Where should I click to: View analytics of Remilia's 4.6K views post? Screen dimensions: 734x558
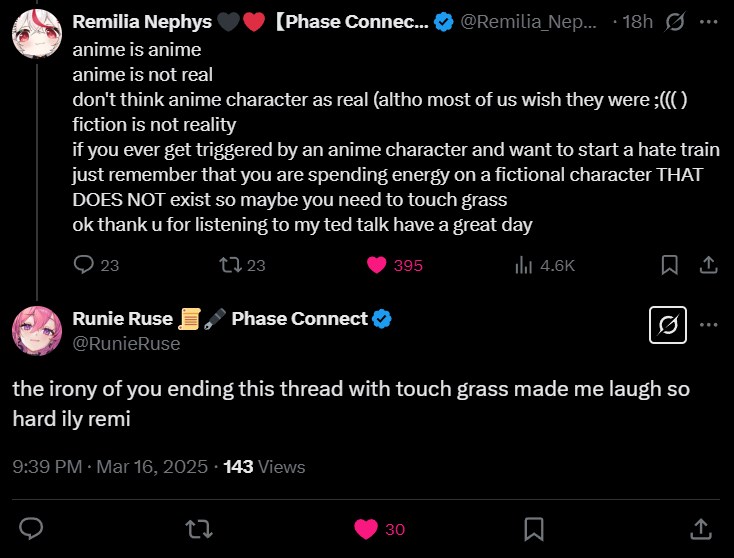[x=523, y=265]
